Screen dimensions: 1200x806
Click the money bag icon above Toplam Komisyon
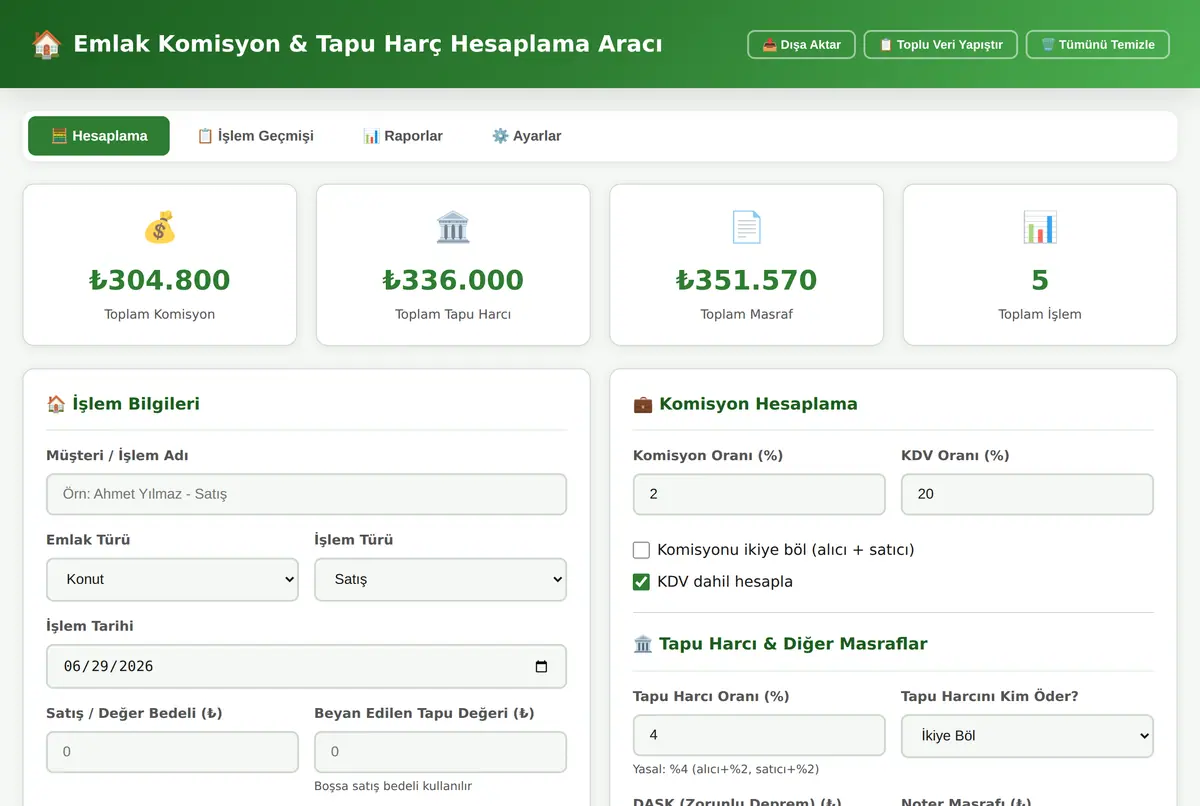pos(160,227)
